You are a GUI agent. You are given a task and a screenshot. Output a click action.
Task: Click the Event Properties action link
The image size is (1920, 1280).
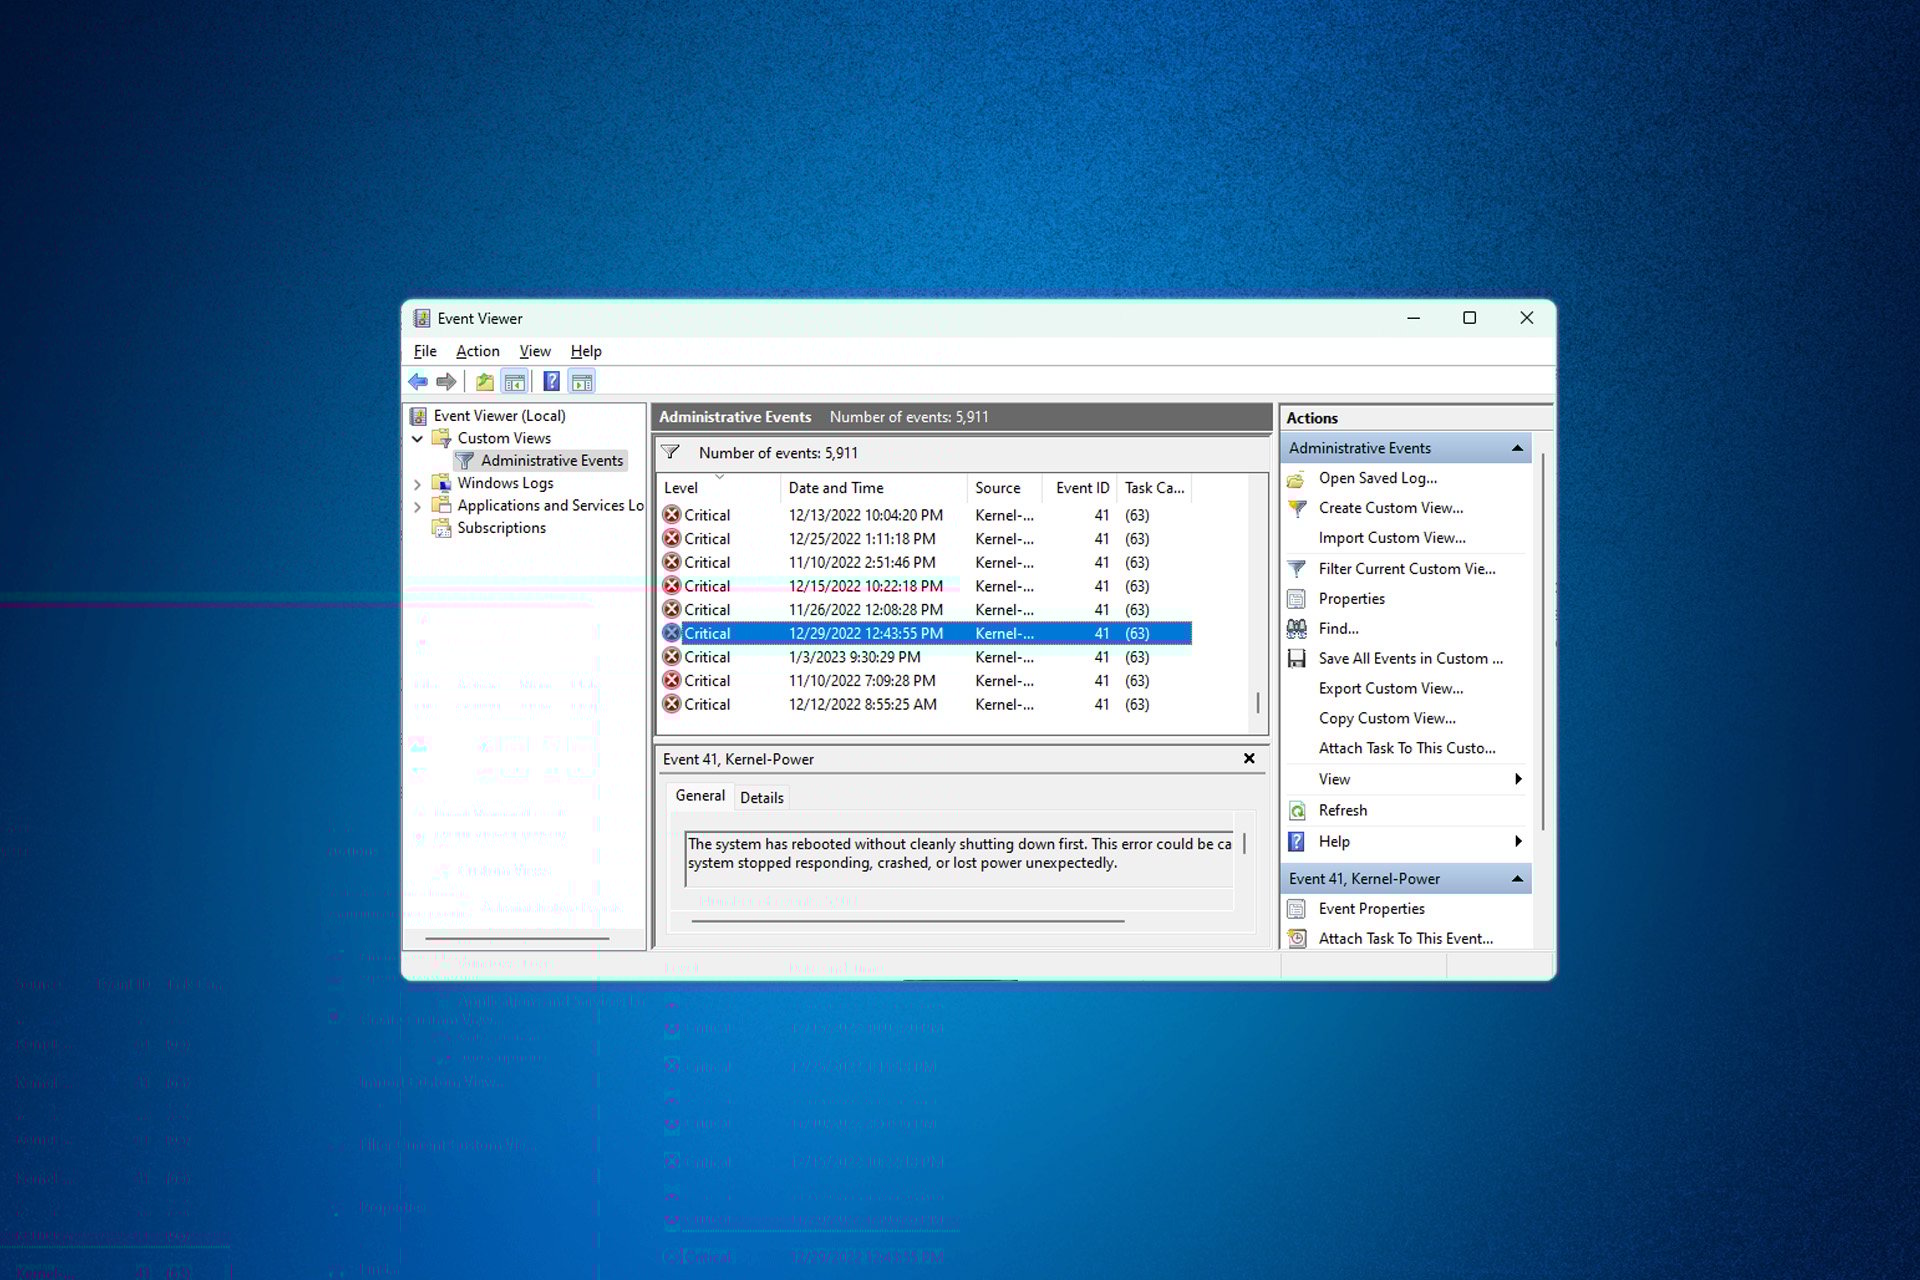pyautogui.click(x=1372, y=909)
